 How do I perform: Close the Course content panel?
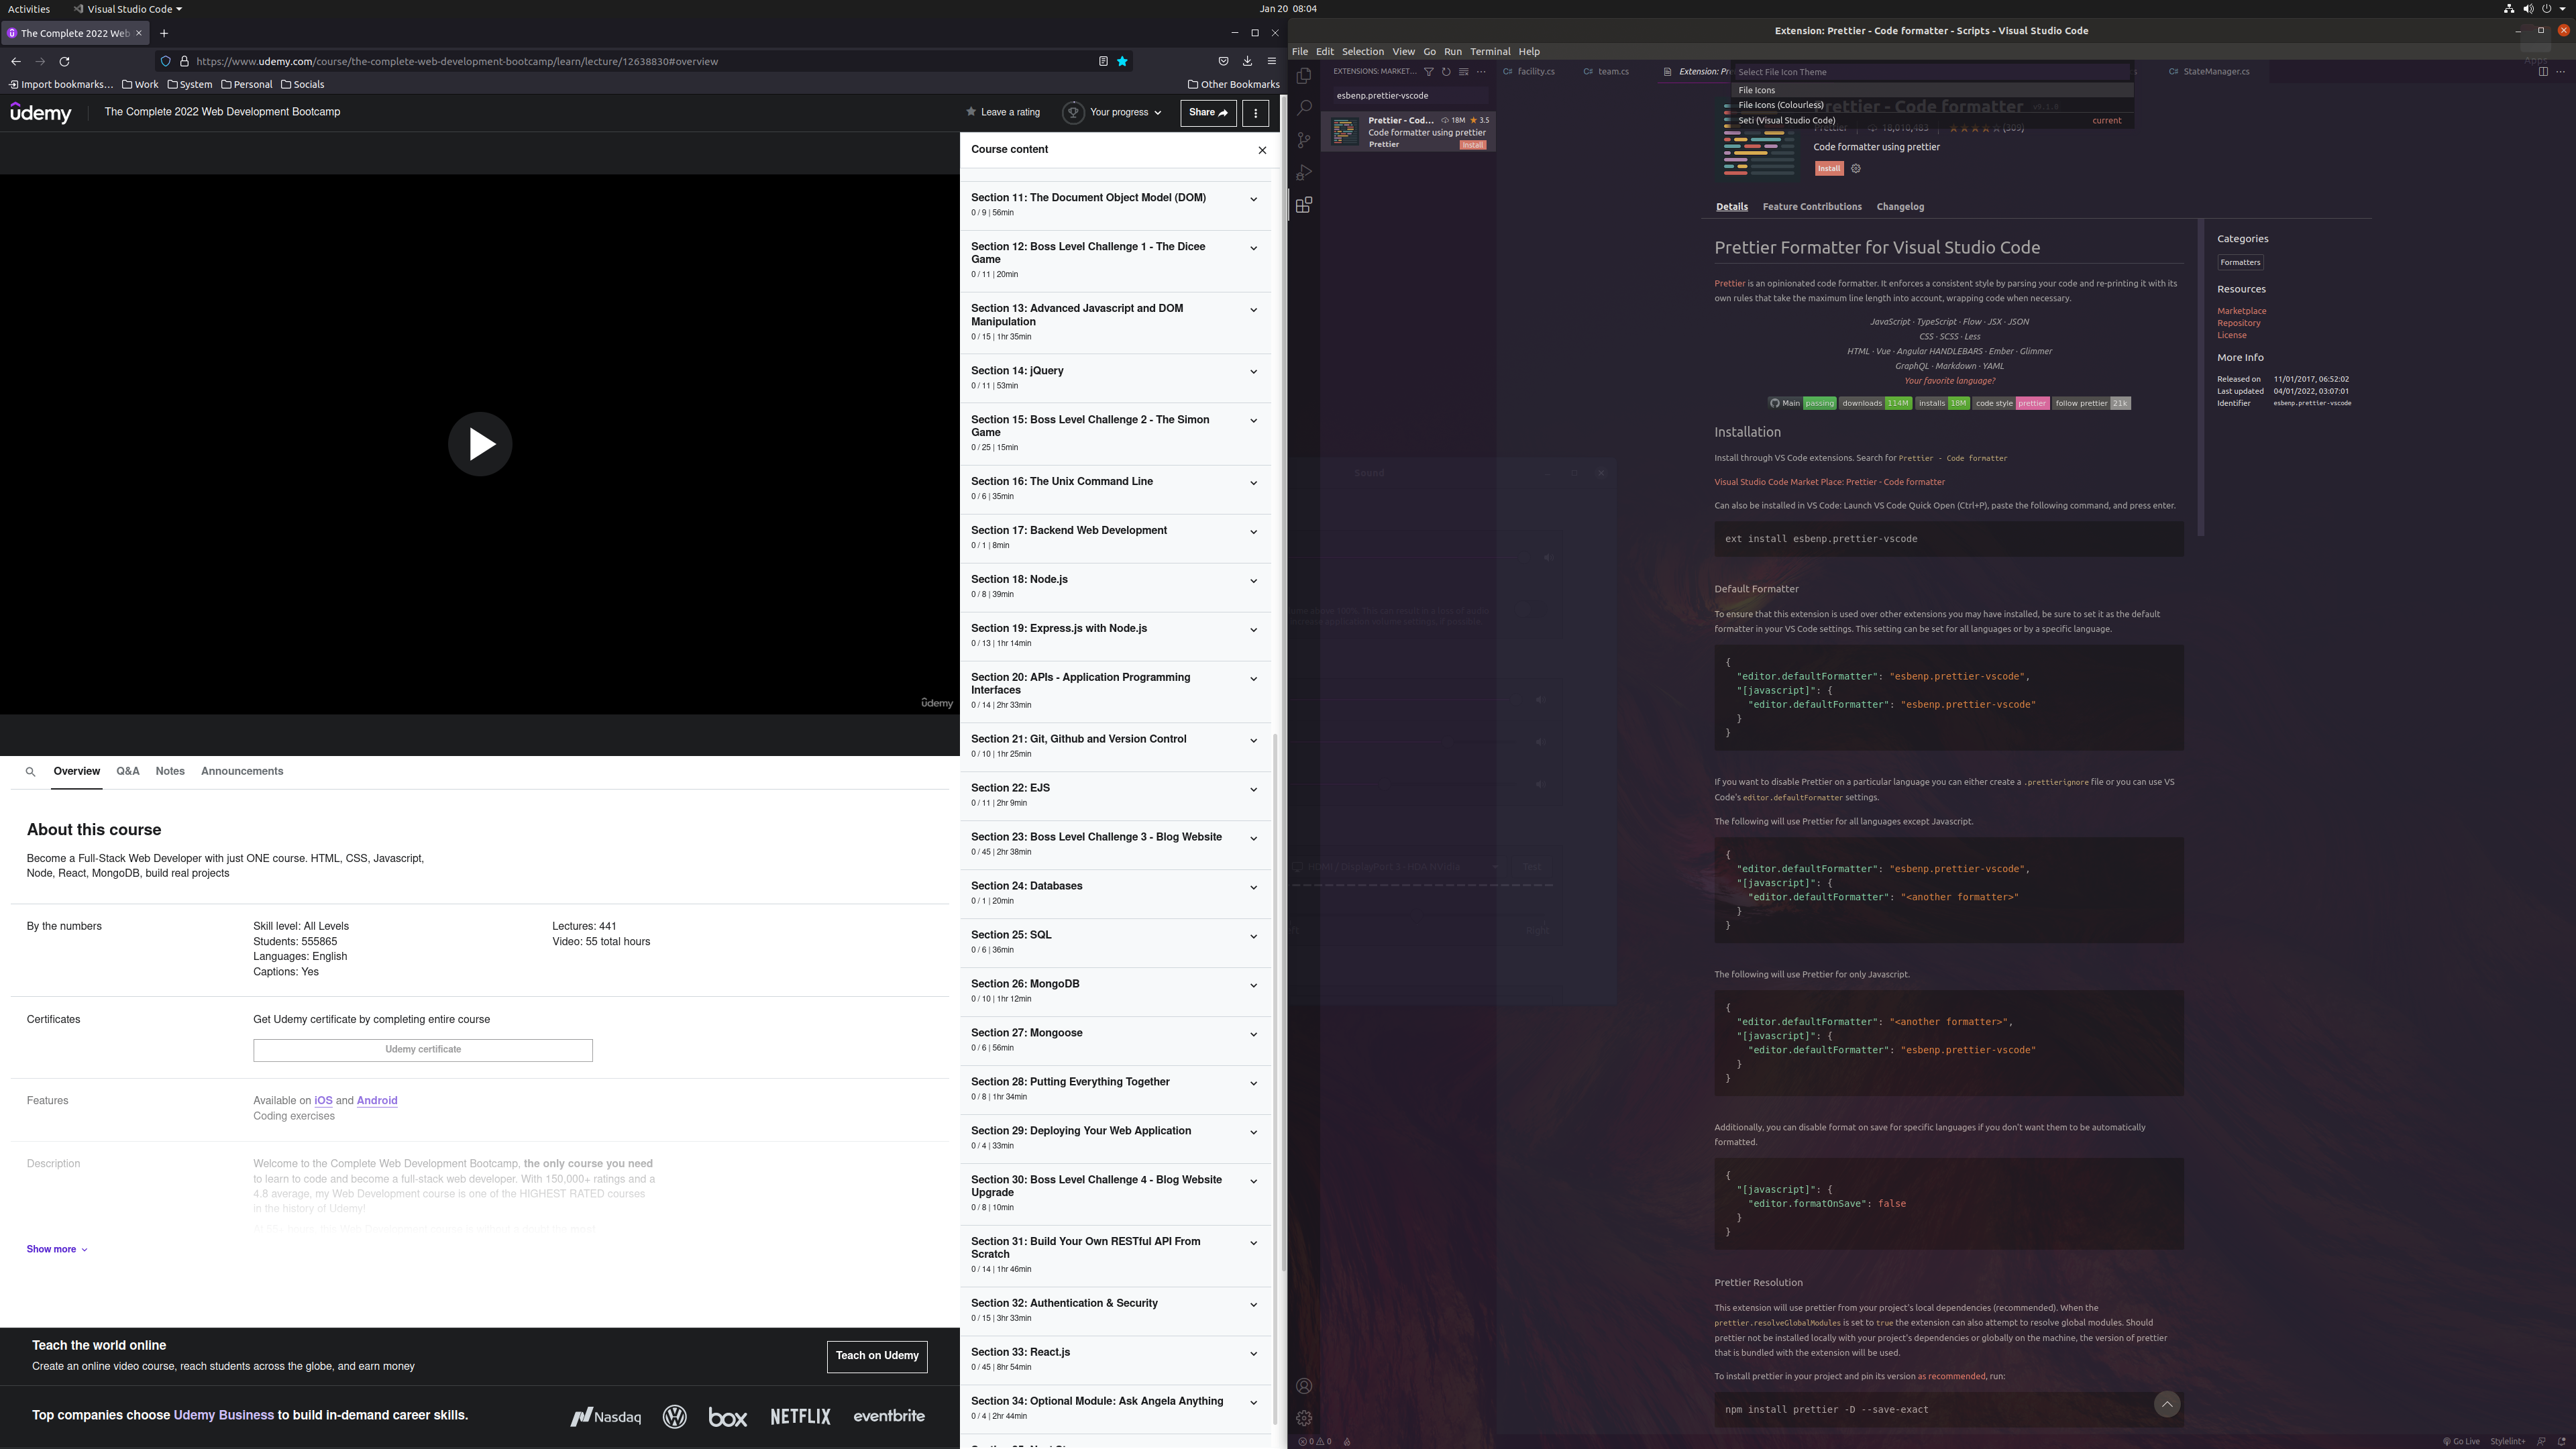pos(1262,150)
